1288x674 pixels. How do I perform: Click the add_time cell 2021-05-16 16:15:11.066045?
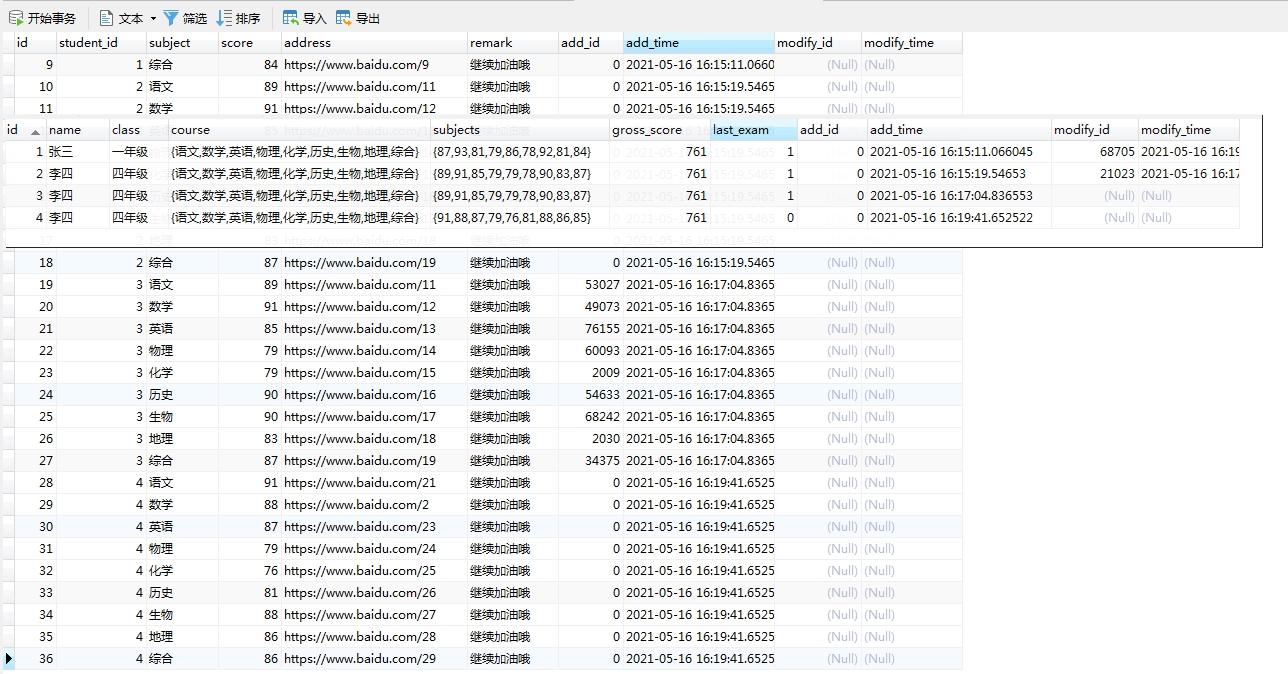point(959,152)
